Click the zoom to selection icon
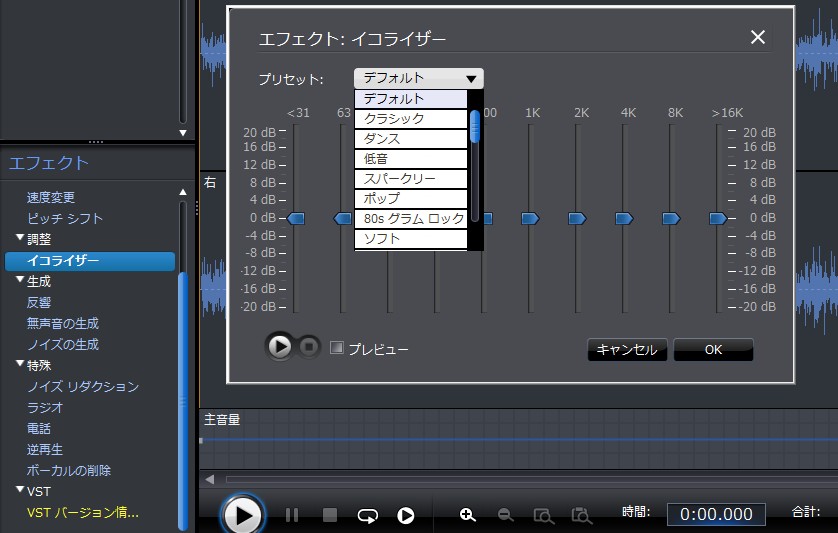This screenshot has width=838, height=533. pyautogui.click(x=544, y=515)
